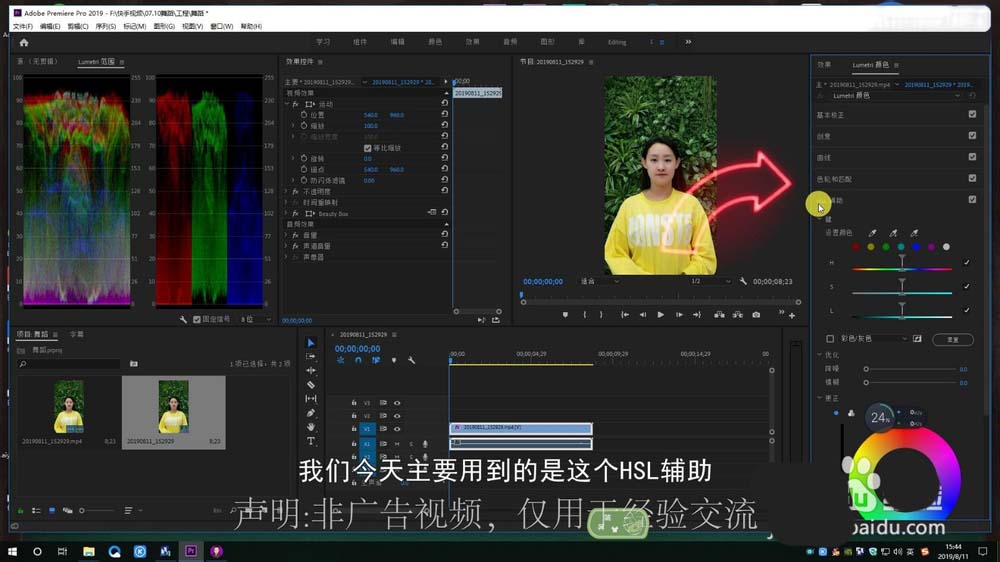This screenshot has height=562, width=1000.
Task: Switch to Effects tab in right panel
Action: click(825, 64)
